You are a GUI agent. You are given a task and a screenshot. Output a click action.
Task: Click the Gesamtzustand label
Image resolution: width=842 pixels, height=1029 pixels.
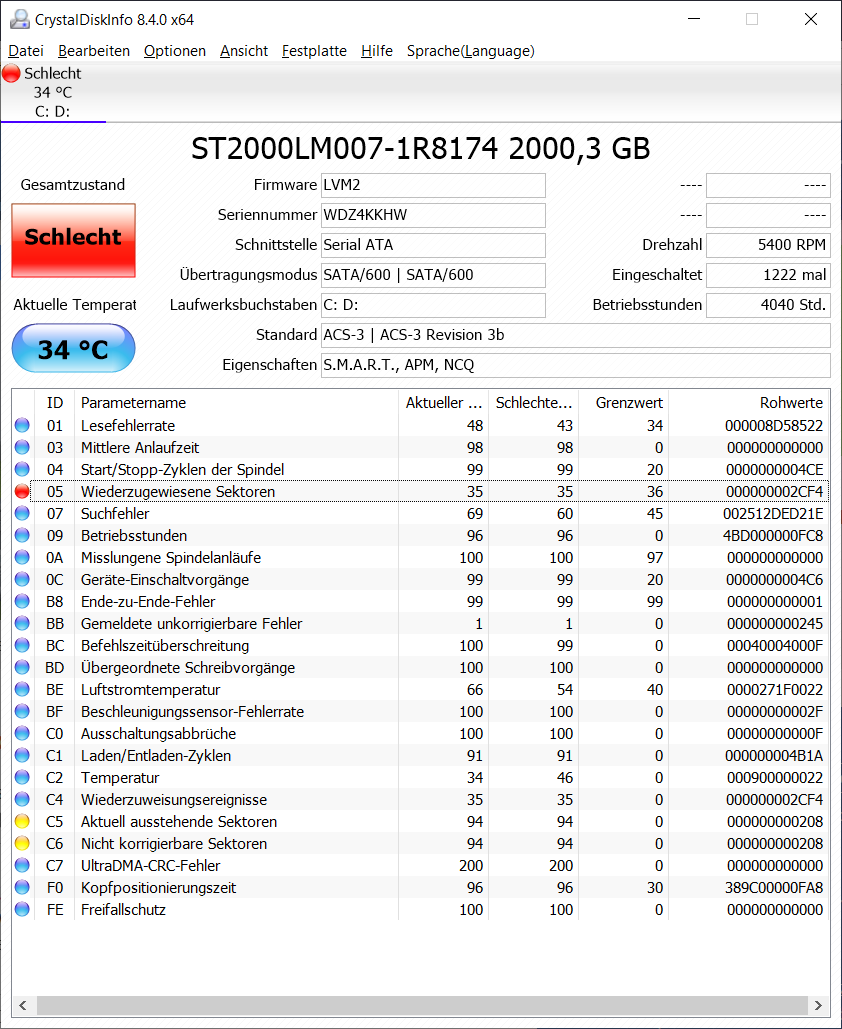click(73, 184)
